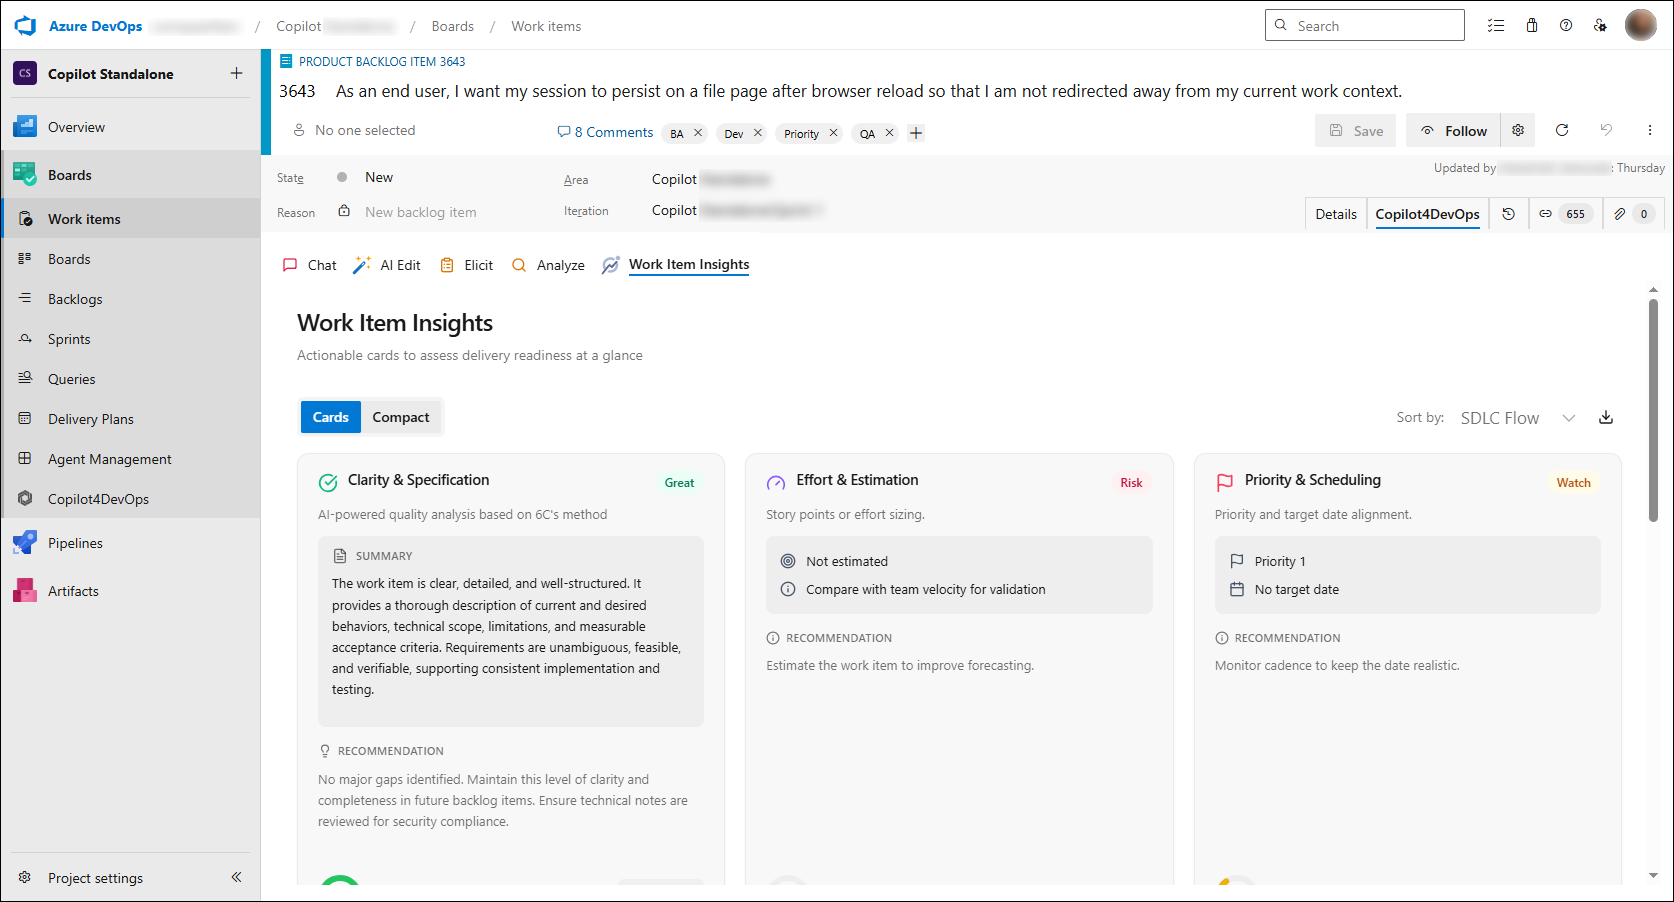1674x902 pixels.
Task: Assign work item via No one selected
Action: [354, 130]
